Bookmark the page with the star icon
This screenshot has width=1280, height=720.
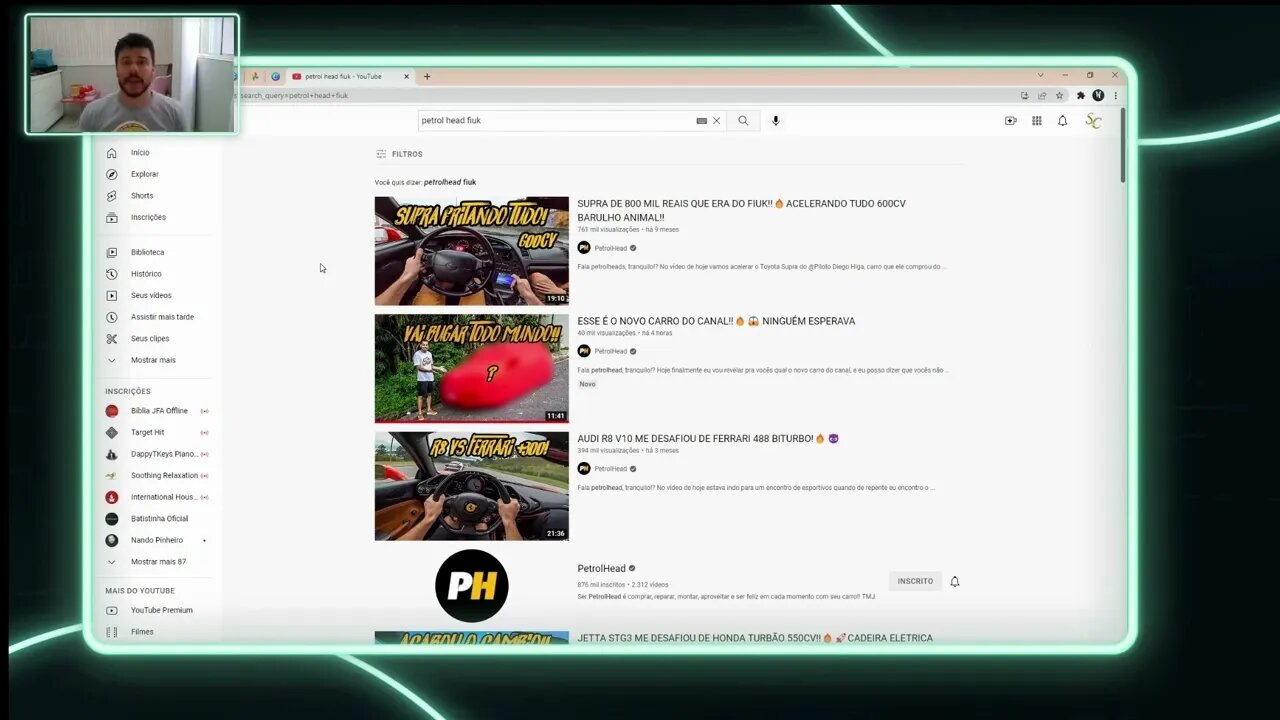click(x=1059, y=96)
